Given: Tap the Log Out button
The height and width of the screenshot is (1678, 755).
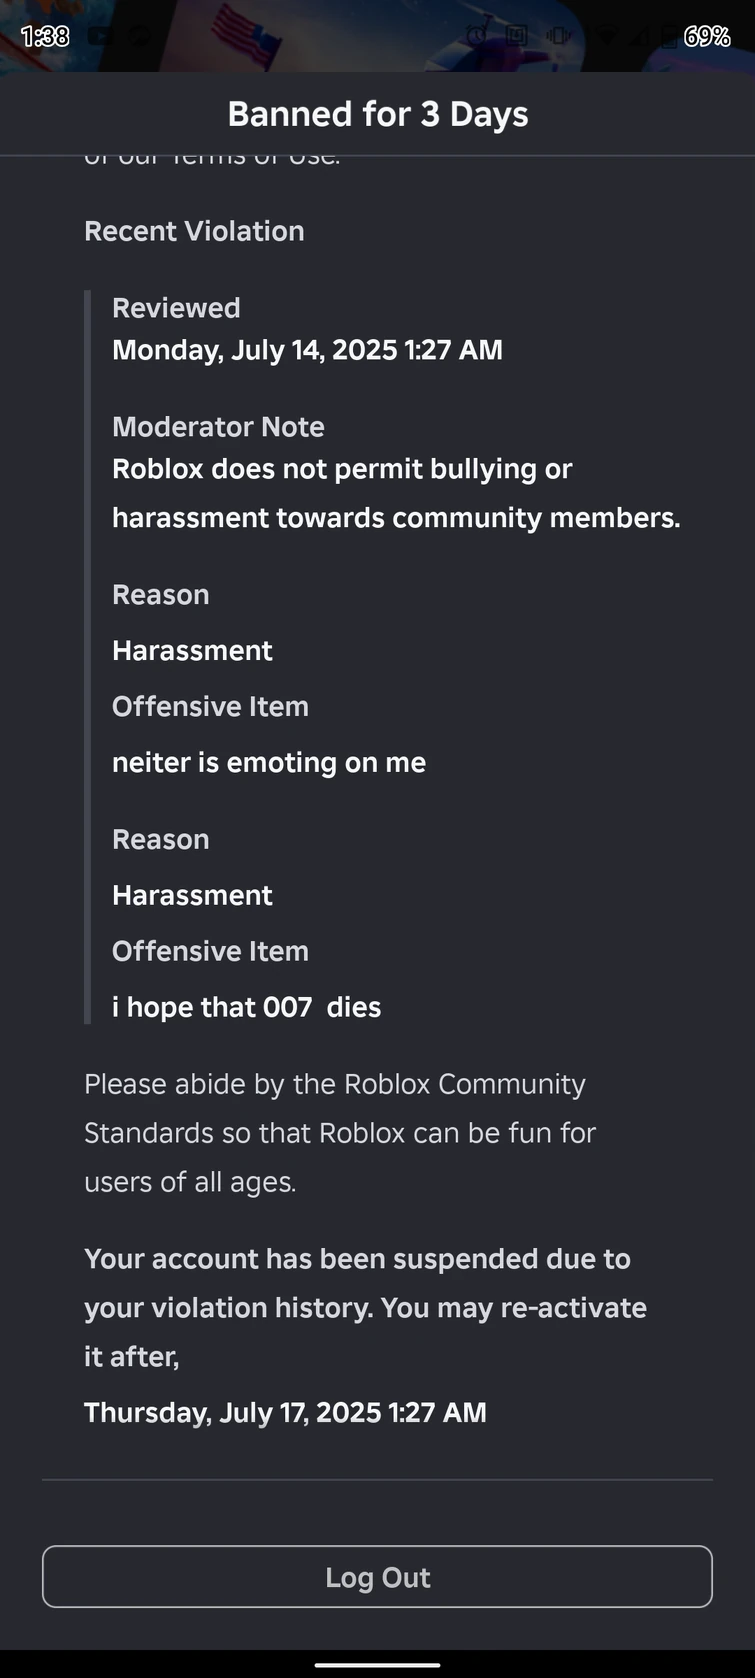Looking at the screenshot, I should tap(377, 1577).
